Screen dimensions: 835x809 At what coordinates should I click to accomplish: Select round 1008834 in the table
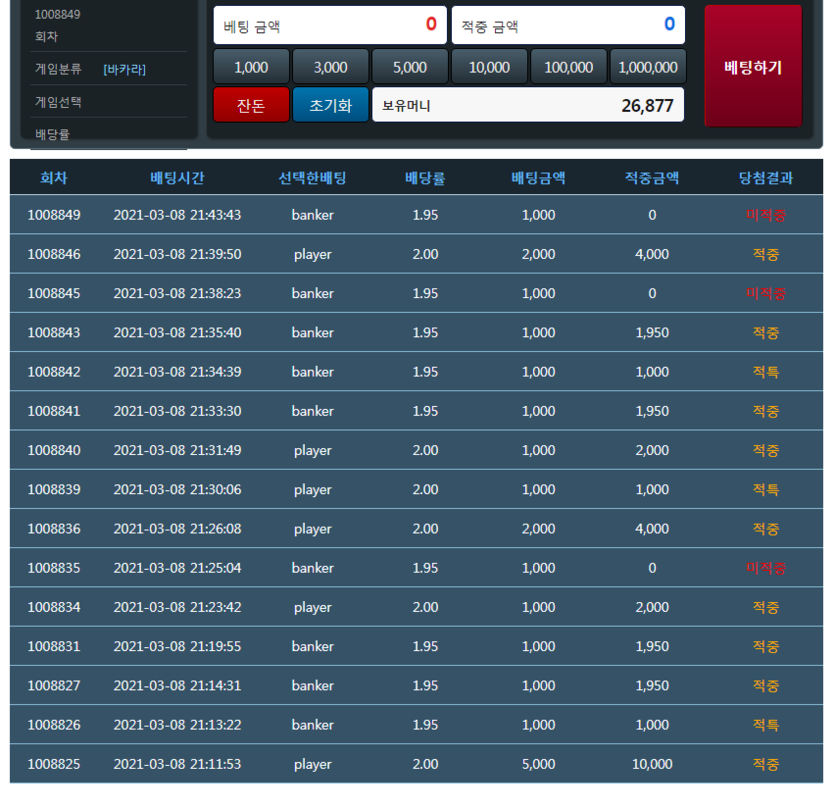coord(54,607)
